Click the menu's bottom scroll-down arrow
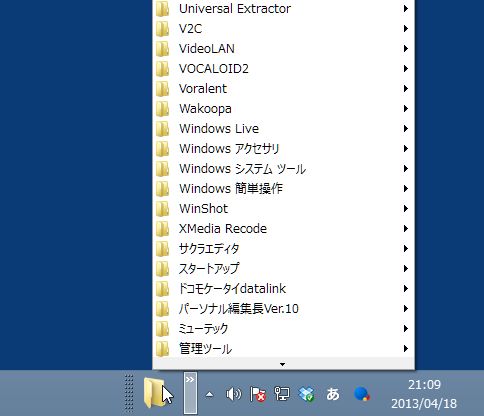Viewport: 484px width, 416px height. tap(283, 364)
